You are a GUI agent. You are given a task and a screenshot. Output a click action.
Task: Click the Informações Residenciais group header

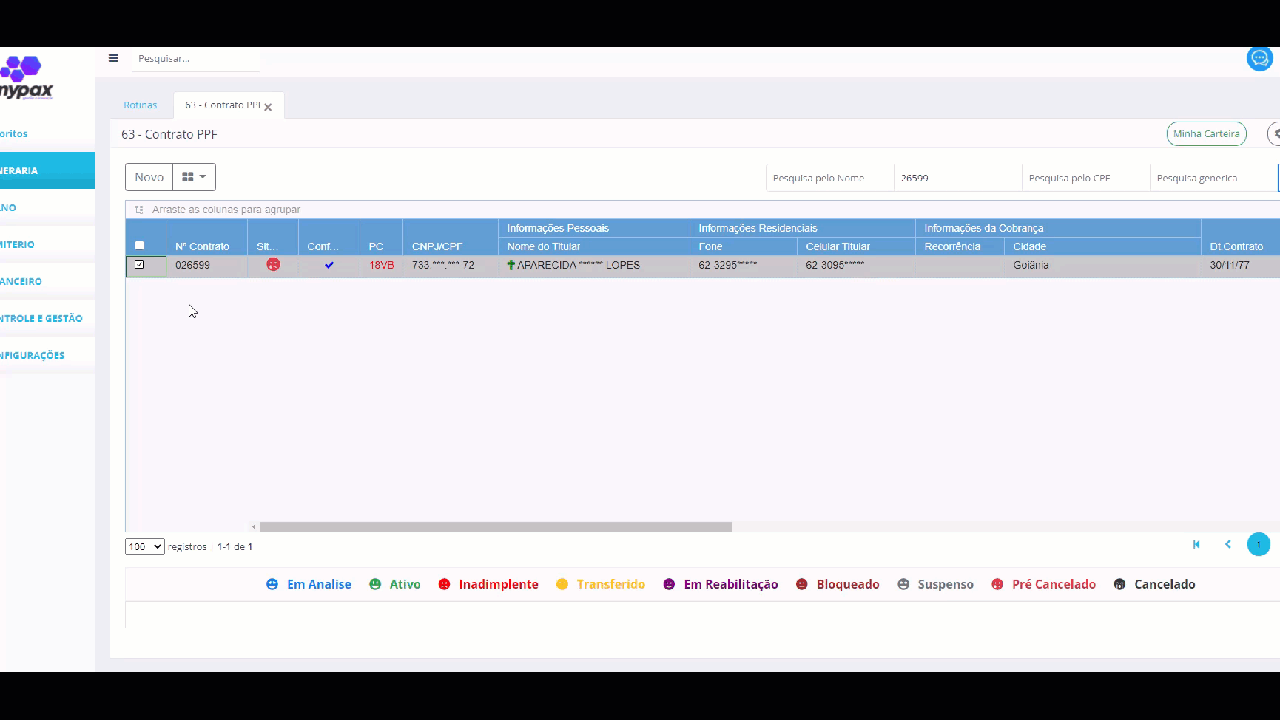click(802, 228)
